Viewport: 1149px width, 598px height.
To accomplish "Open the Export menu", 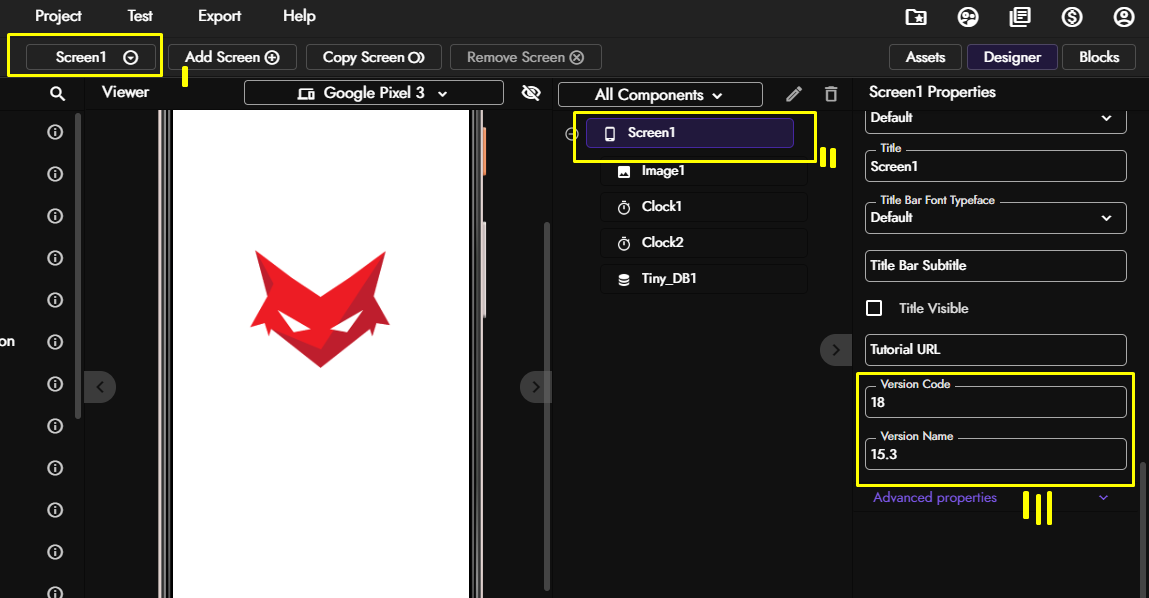I will tap(219, 16).
